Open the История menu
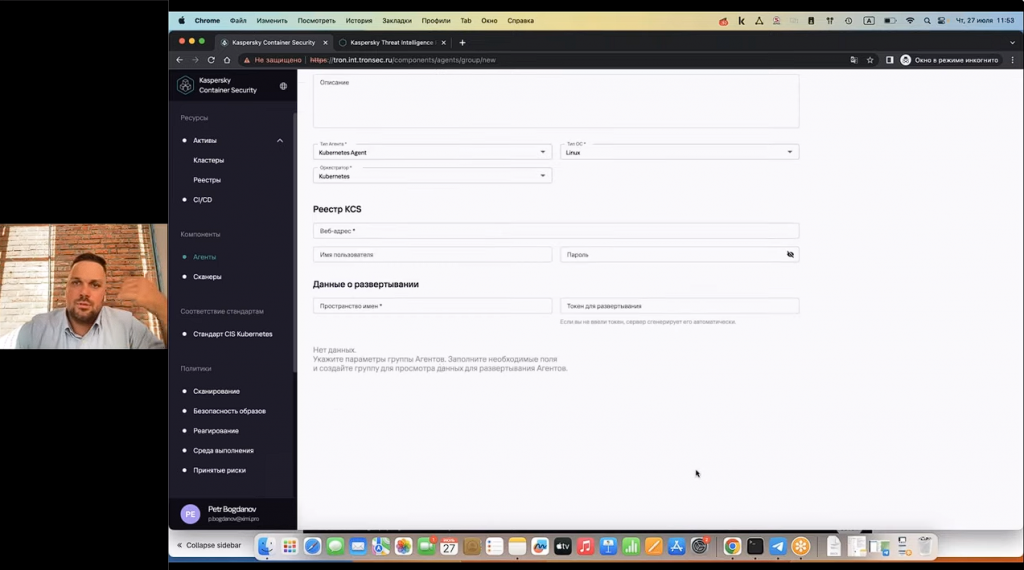1024x570 pixels. click(359, 21)
